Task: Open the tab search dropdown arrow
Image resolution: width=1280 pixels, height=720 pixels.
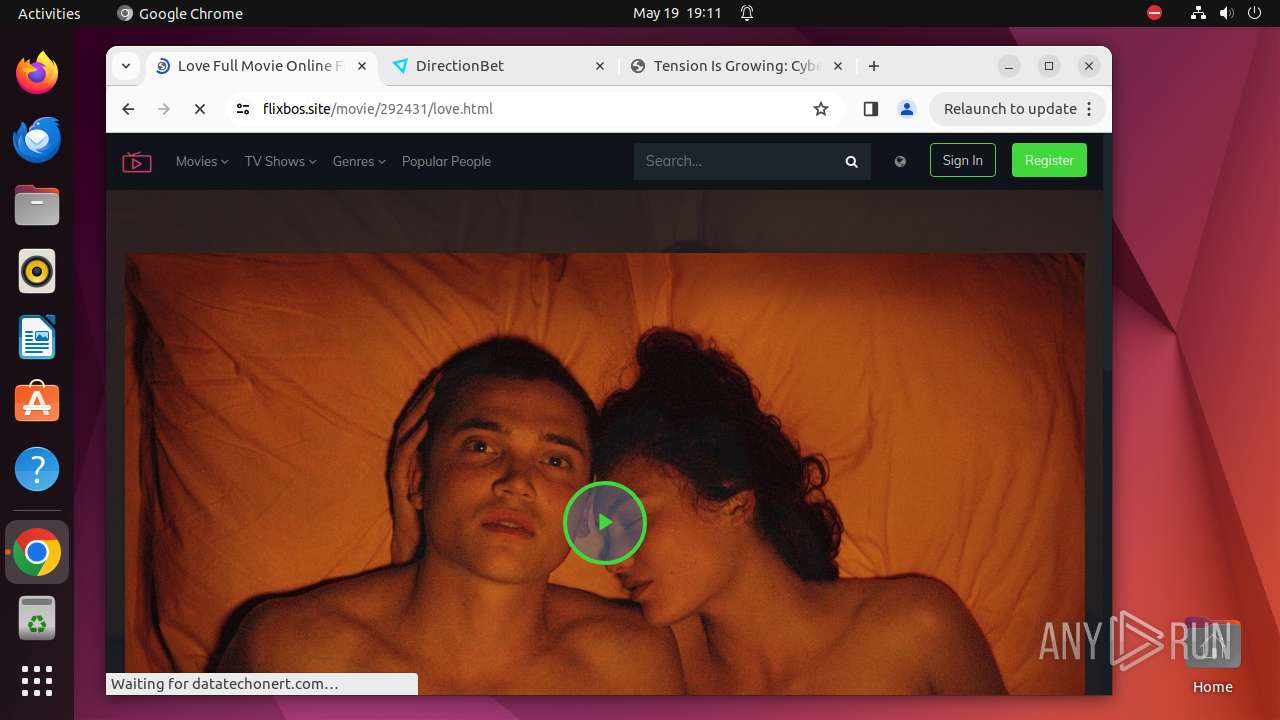Action: coord(125,66)
